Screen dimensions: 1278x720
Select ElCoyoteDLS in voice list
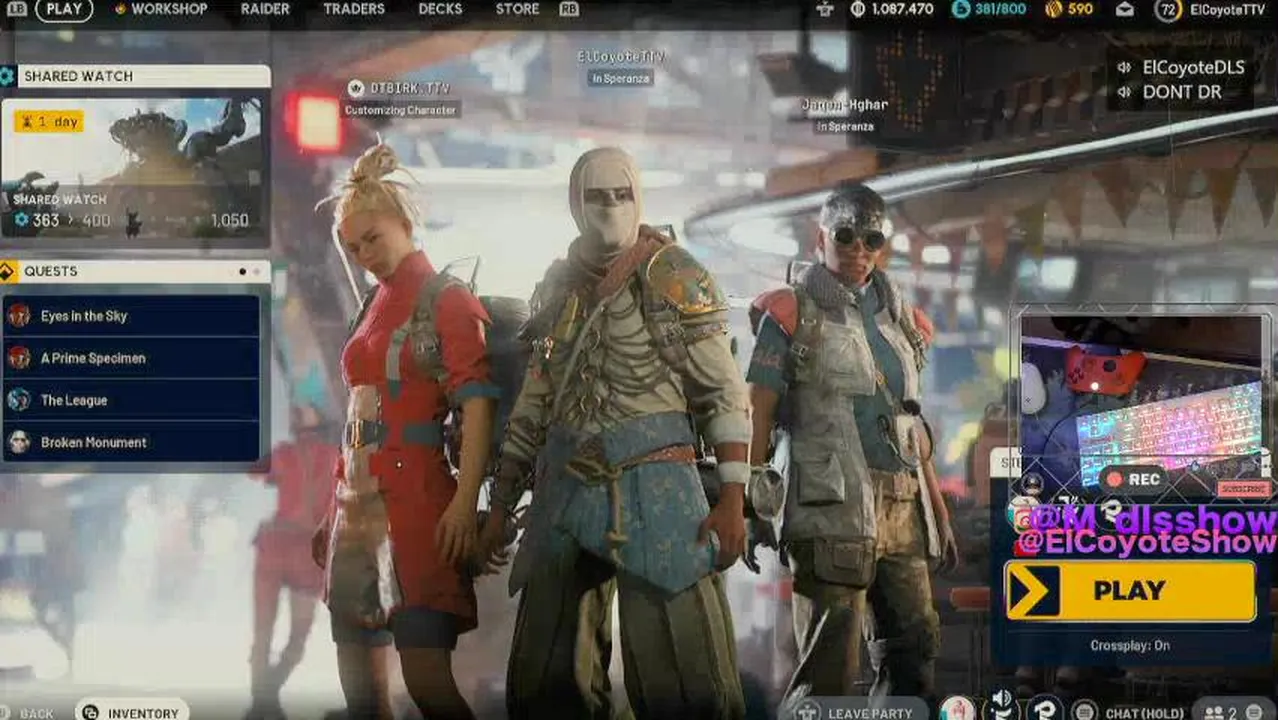(x=1193, y=68)
